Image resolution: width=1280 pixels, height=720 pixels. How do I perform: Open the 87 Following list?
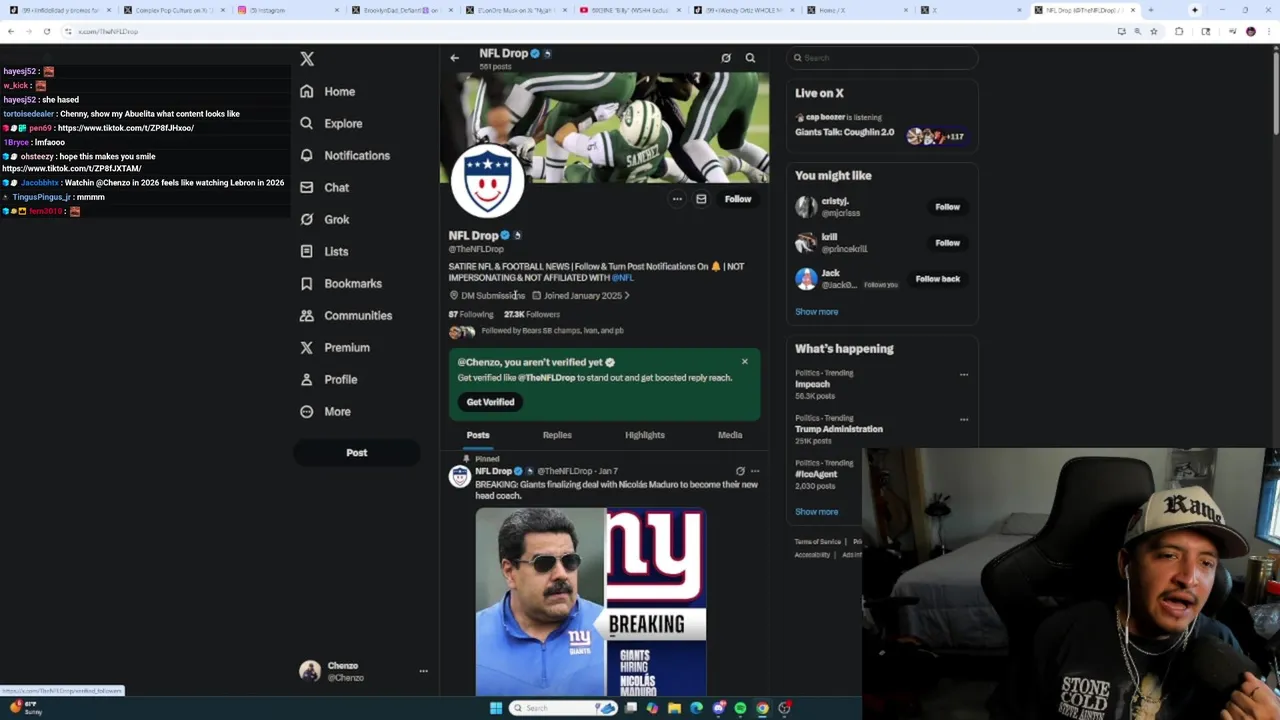click(x=470, y=314)
